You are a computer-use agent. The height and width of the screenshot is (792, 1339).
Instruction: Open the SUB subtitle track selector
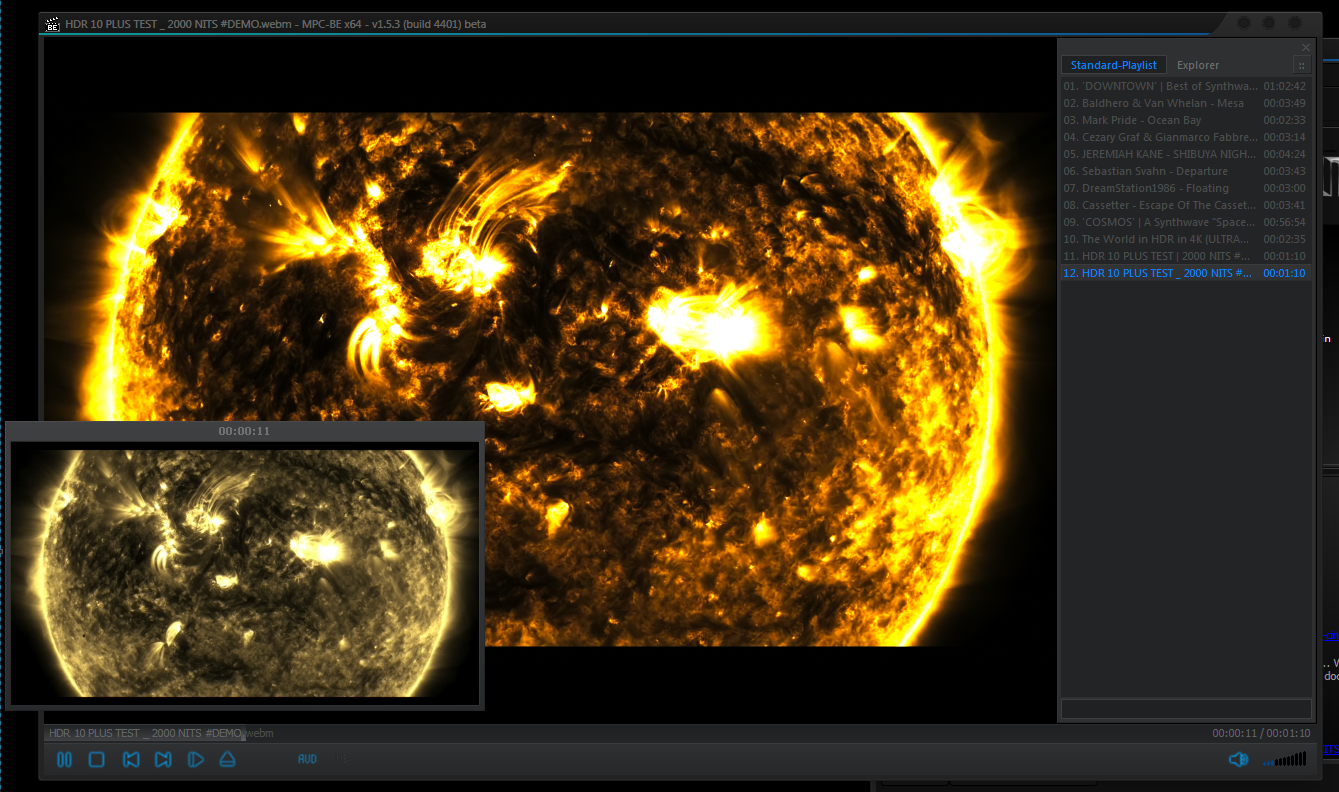click(x=341, y=760)
